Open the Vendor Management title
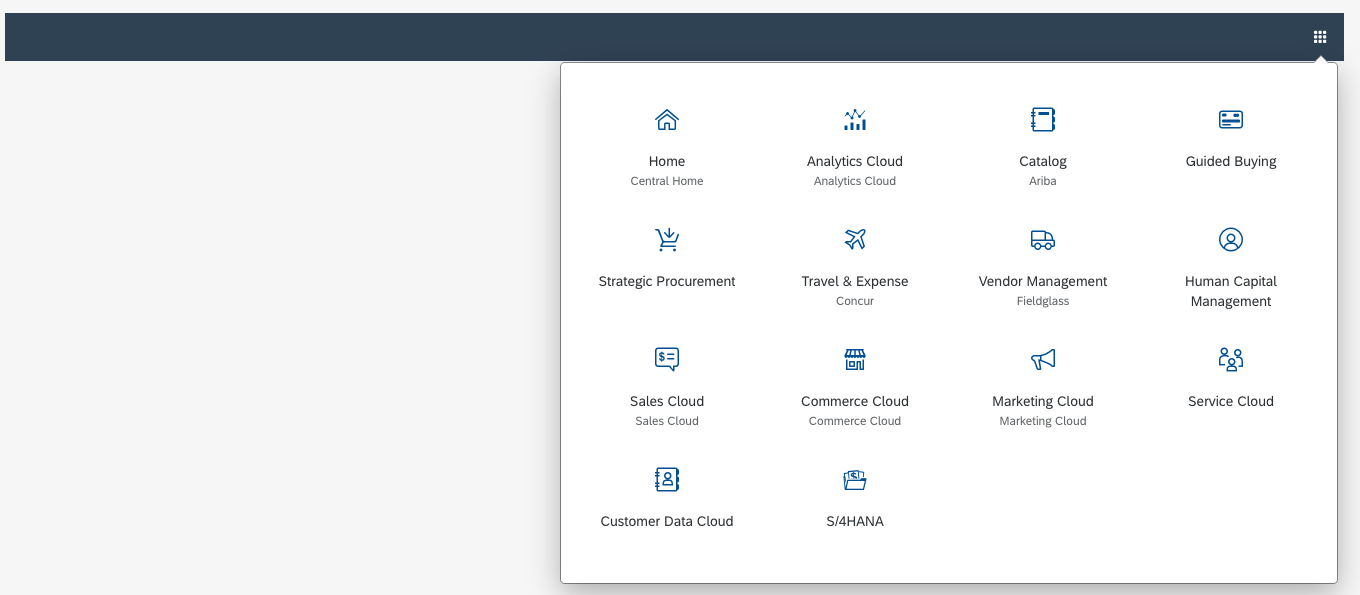Viewport: 1360px width, 595px height. [1043, 281]
